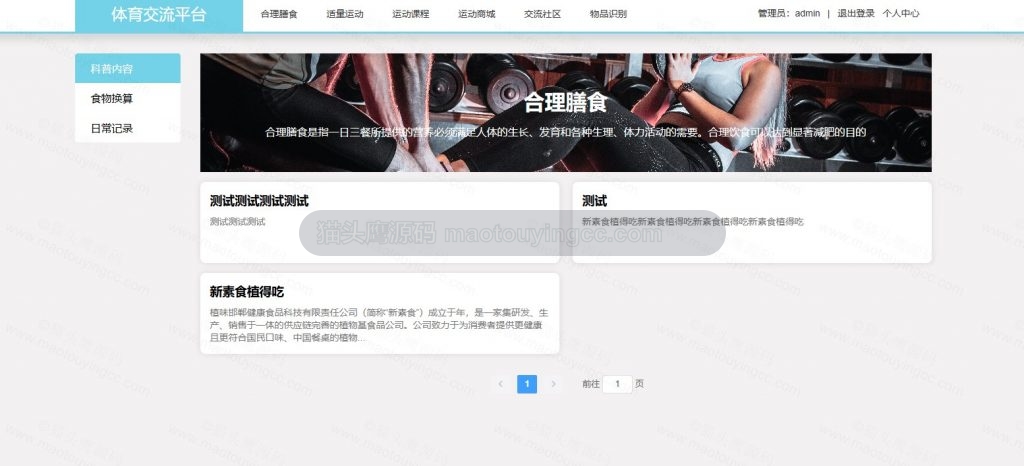The image size is (1024, 466).
Task: Switch to 食物换算 sidebar tab
Action: pos(128,99)
